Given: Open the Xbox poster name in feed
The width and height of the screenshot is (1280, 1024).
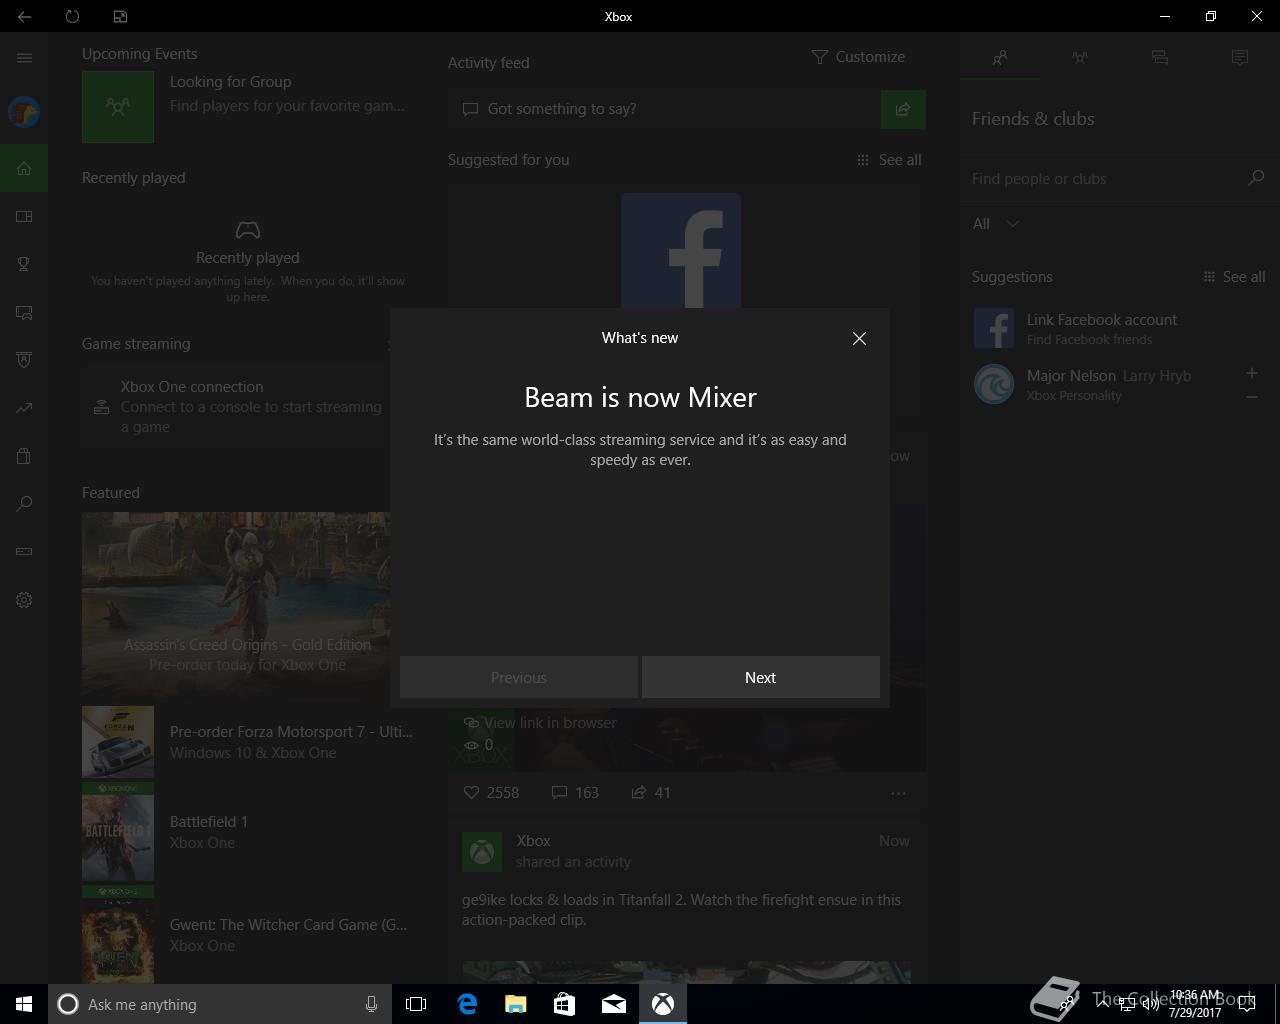Looking at the screenshot, I should coord(533,841).
